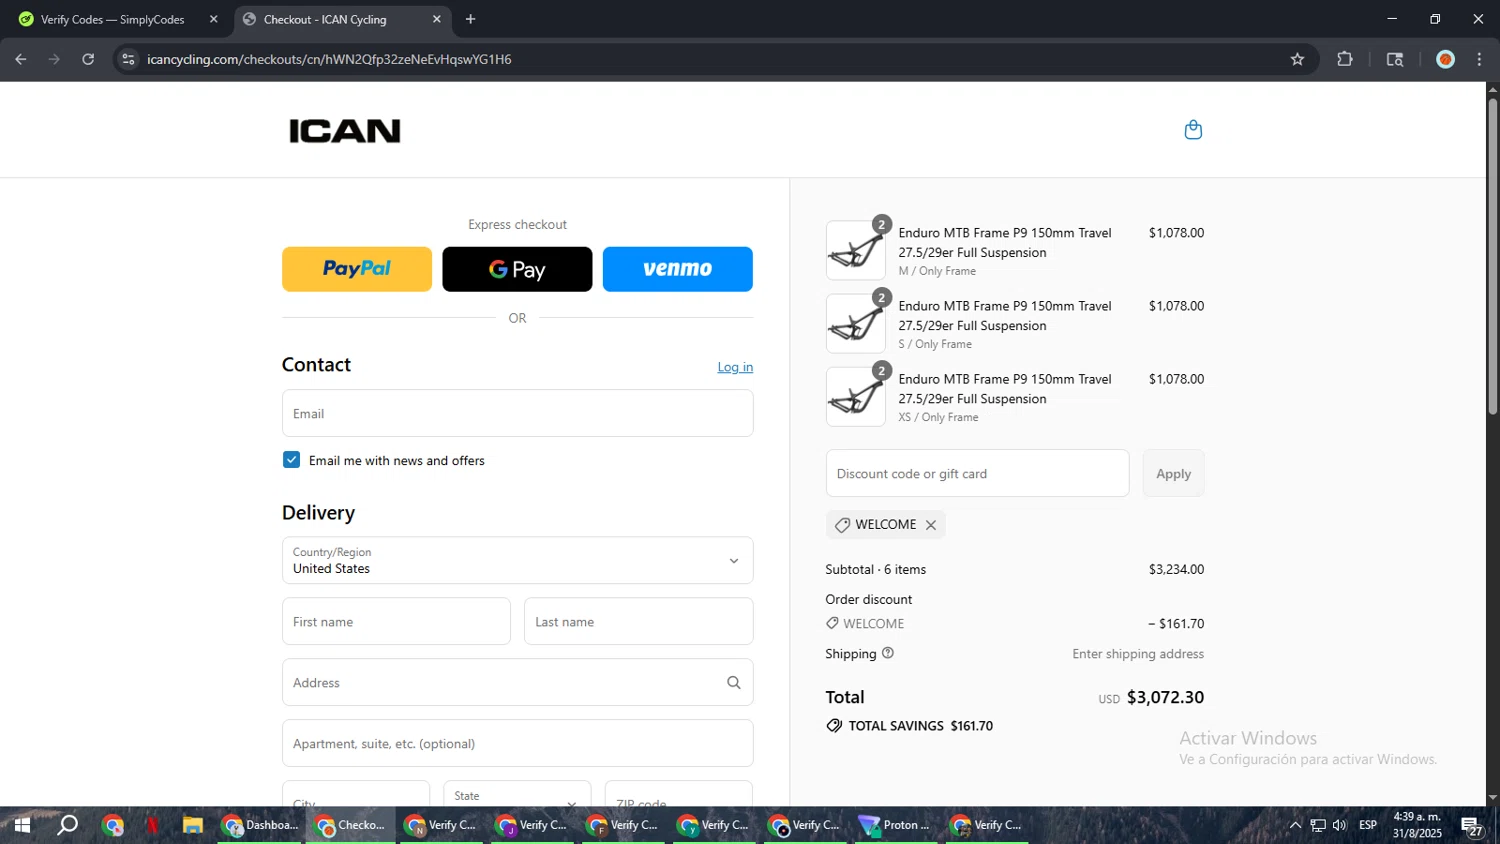Open the volume control in tray
The height and width of the screenshot is (844, 1500).
click(x=1340, y=825)
